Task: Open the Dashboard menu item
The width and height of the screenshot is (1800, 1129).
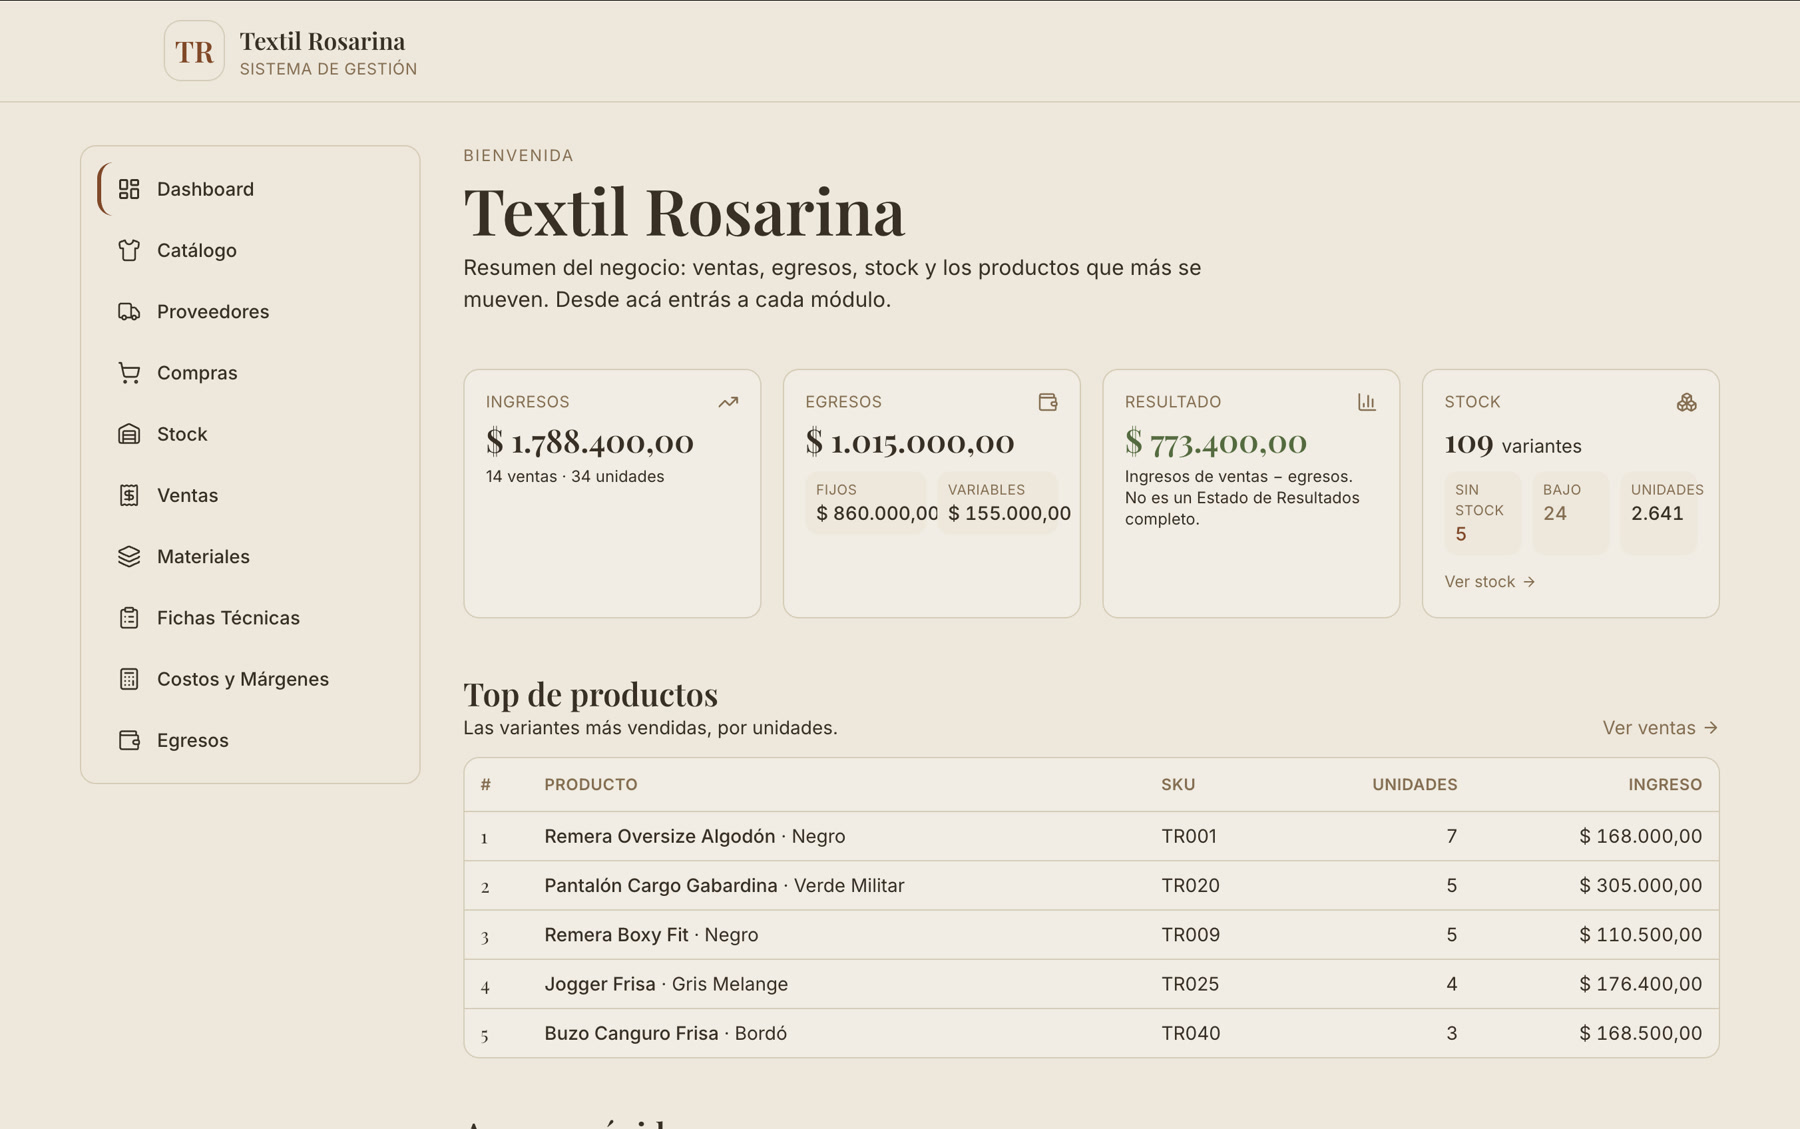Action: [250, 189]
